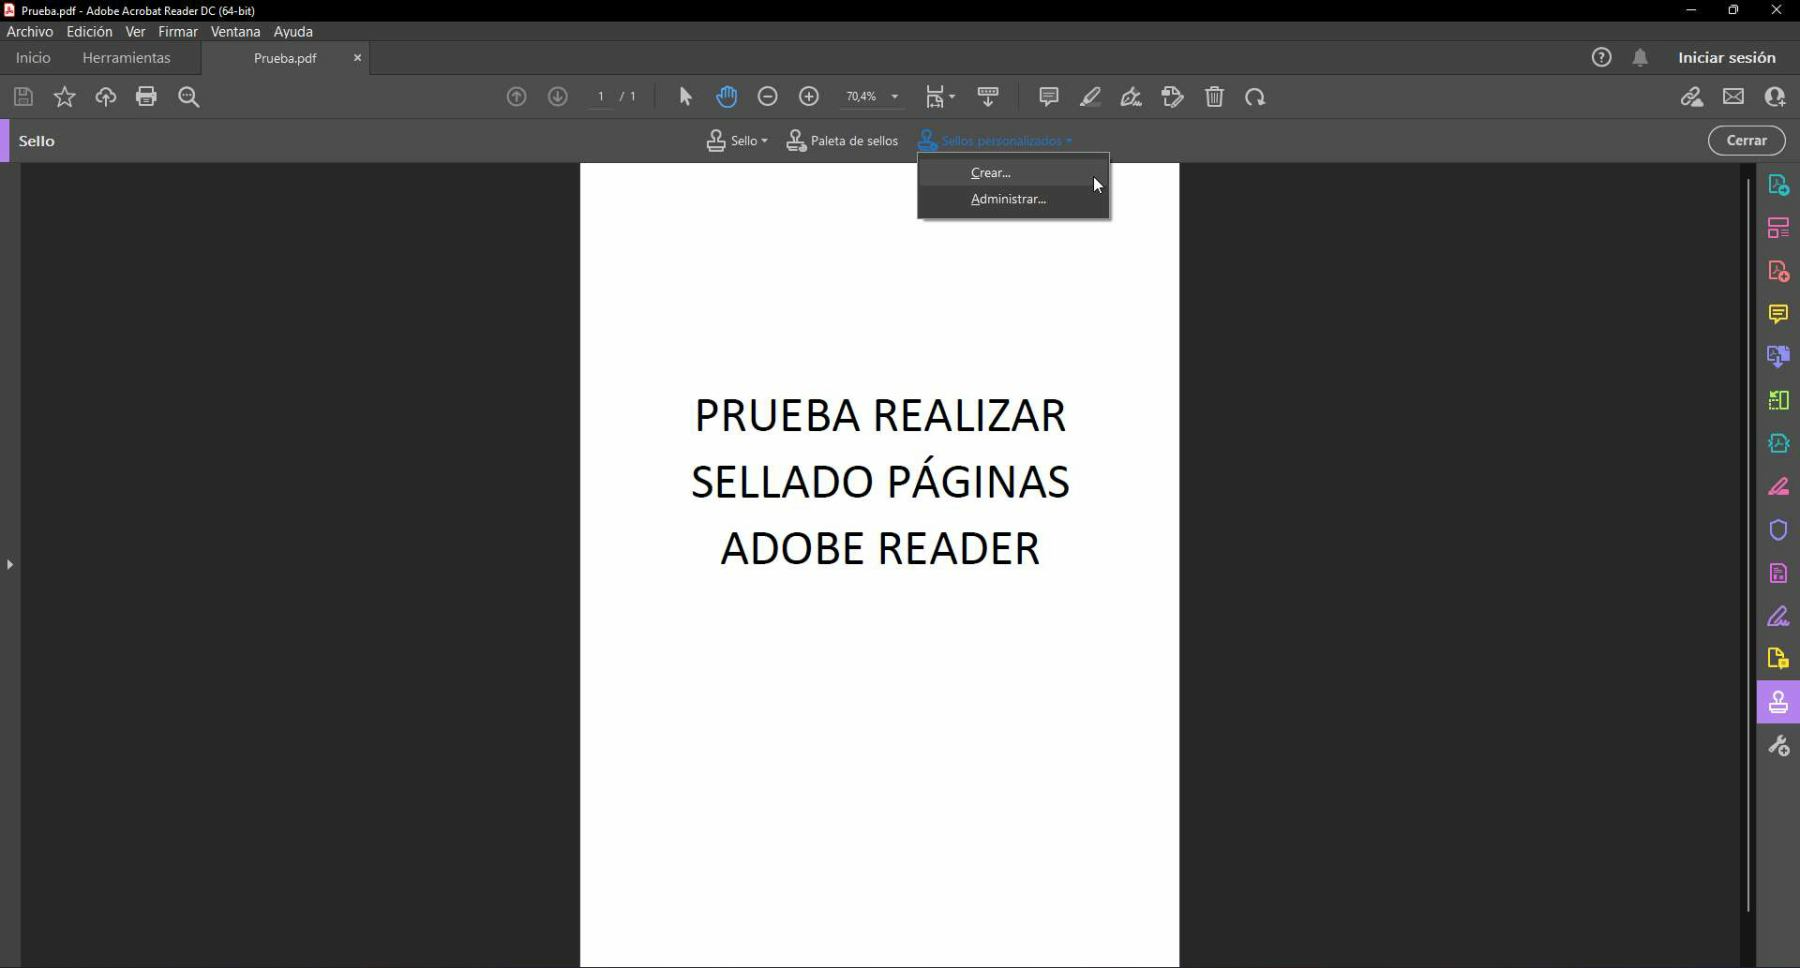
Task: Go to previous page arrow icon
Action: pyautogui.click(x=516, y=97)
